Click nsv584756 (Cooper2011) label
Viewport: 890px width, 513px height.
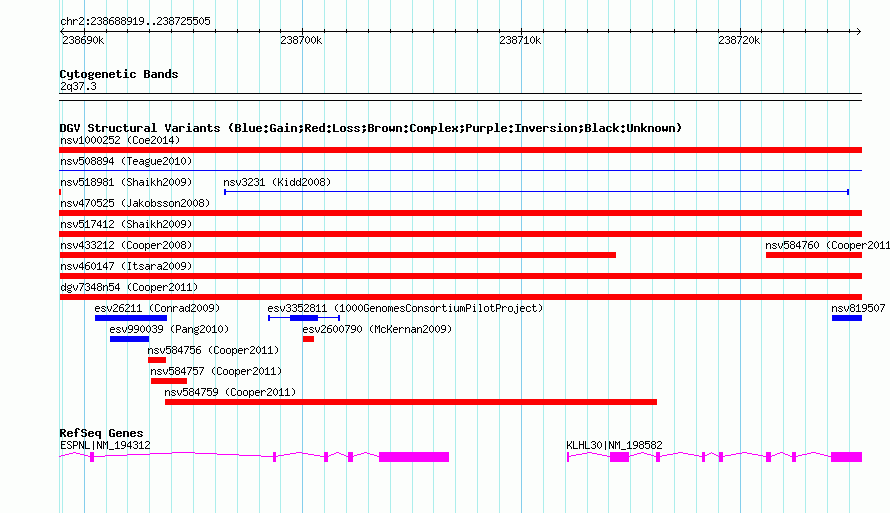(213, 350)
